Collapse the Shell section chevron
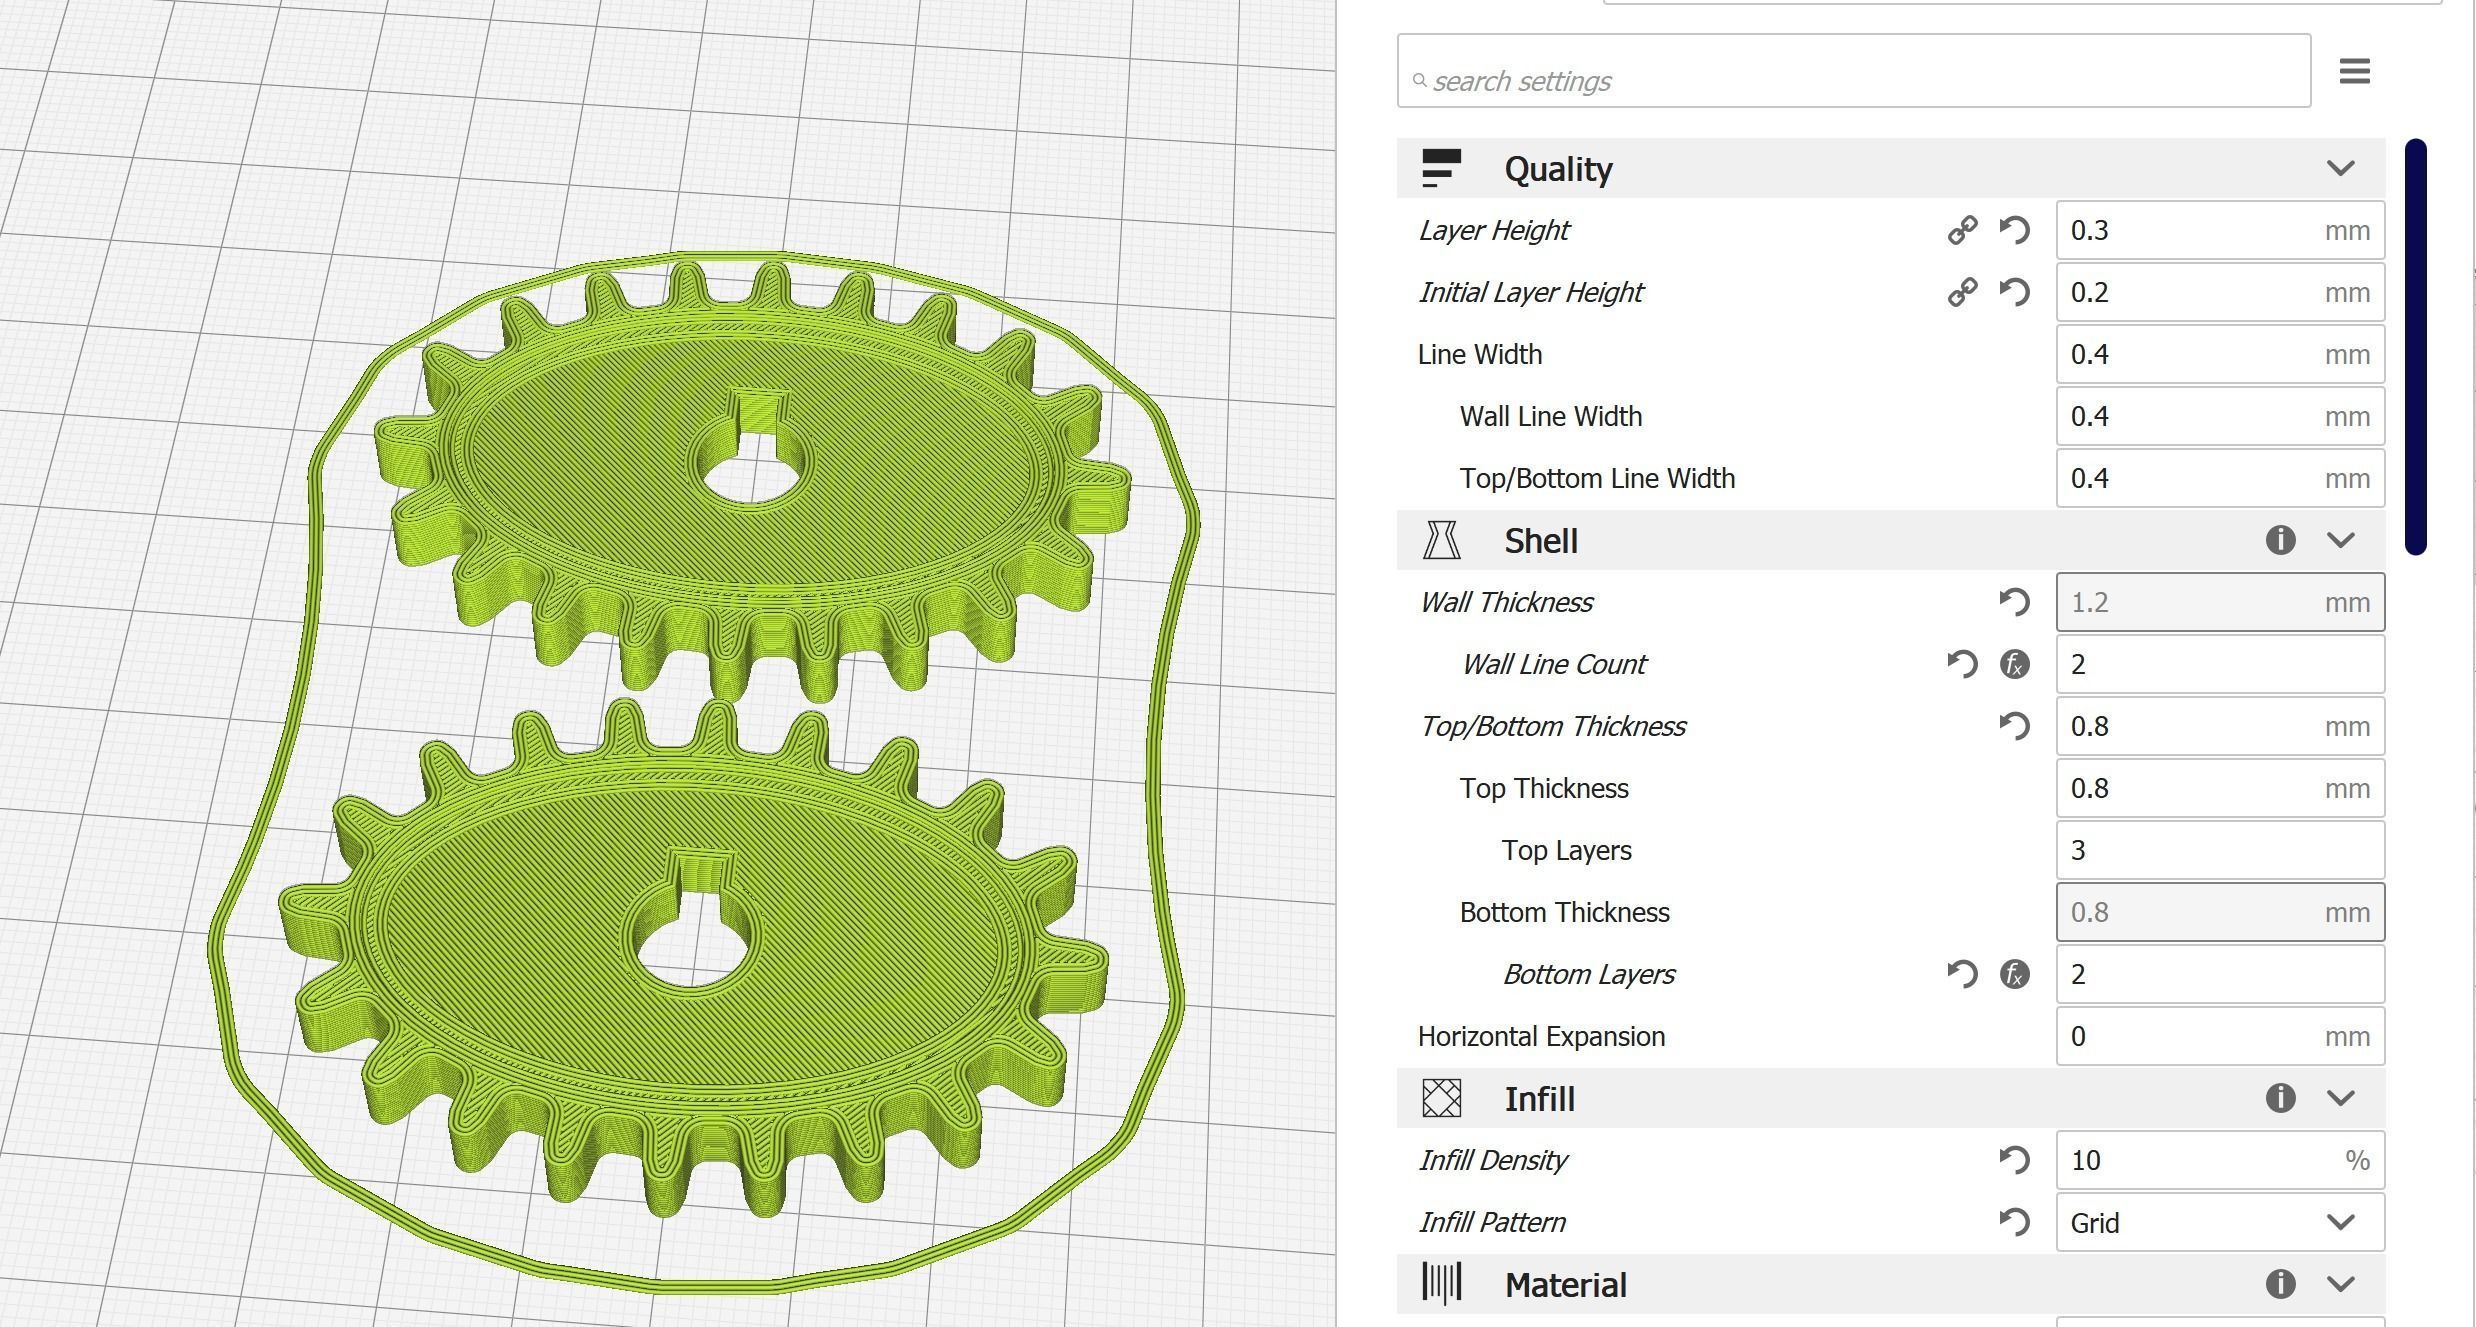Screen dimensions: 2476x1327 (x=2340, y=540)
